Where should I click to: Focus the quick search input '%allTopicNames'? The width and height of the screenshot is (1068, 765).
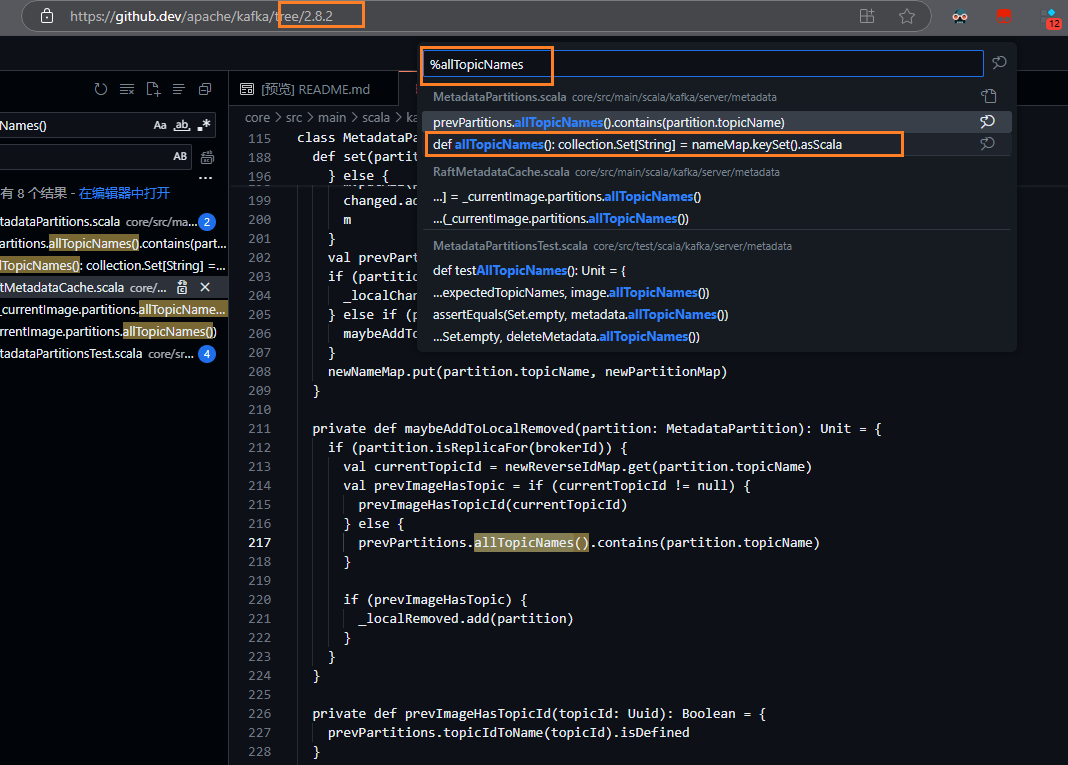tap(703, 64)
